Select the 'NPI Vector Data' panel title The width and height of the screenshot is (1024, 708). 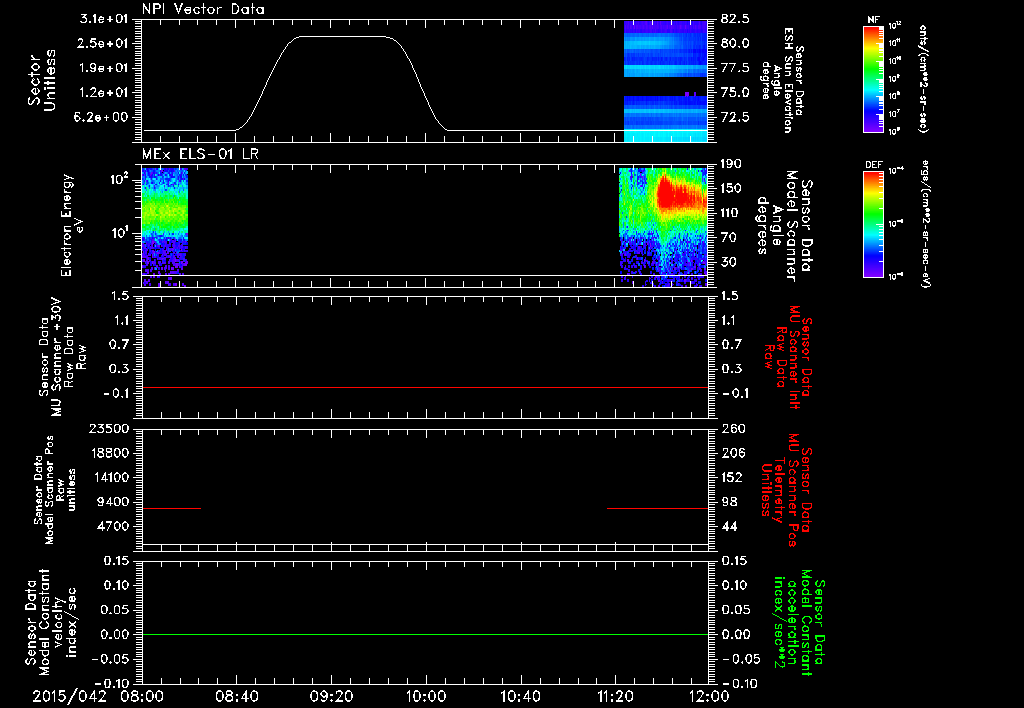coord(203,9)
